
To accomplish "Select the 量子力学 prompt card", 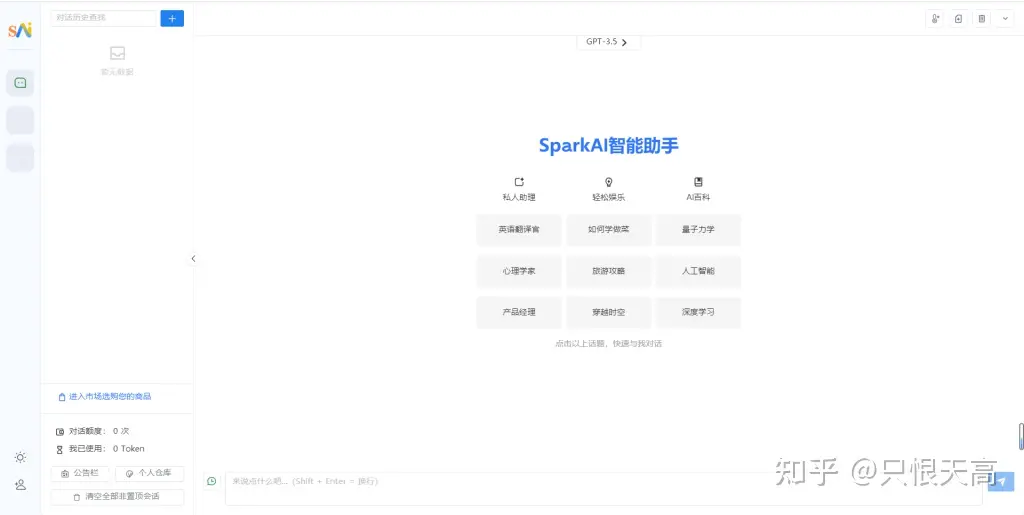I will 698,230.
